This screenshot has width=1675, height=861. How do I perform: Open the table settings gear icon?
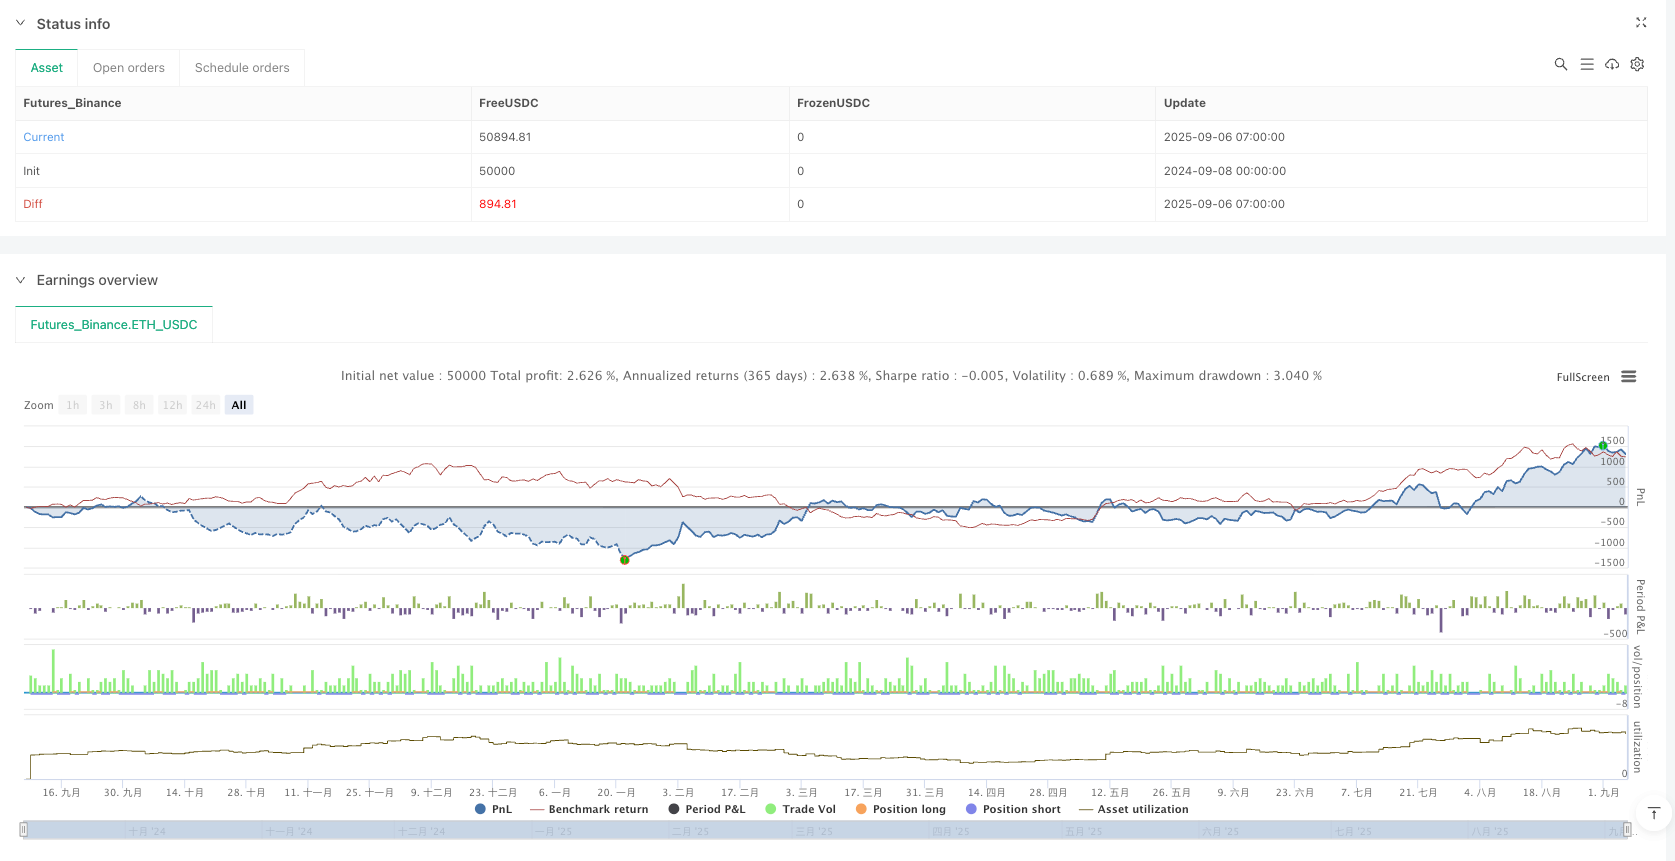click(1637, 64)
